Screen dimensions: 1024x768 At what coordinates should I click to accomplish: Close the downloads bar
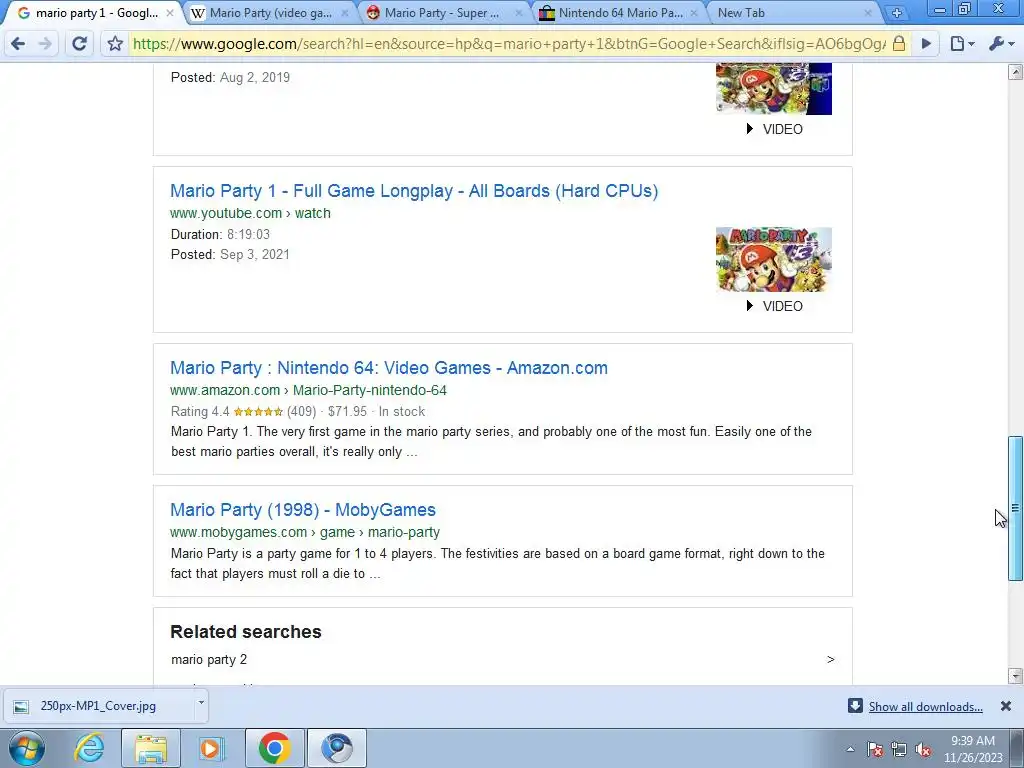click(x=1006, y=706)
